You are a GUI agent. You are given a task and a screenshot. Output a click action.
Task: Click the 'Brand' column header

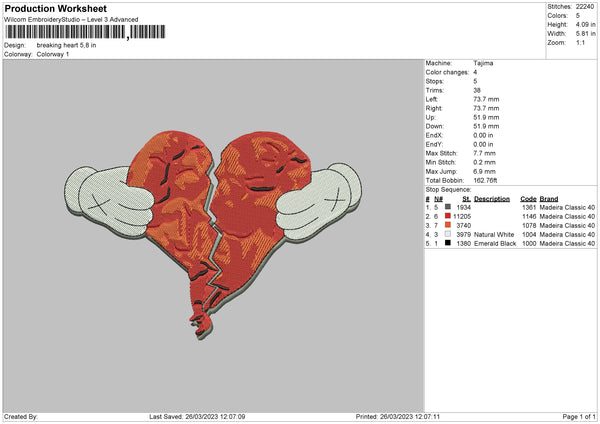click(x=549, y=199)
